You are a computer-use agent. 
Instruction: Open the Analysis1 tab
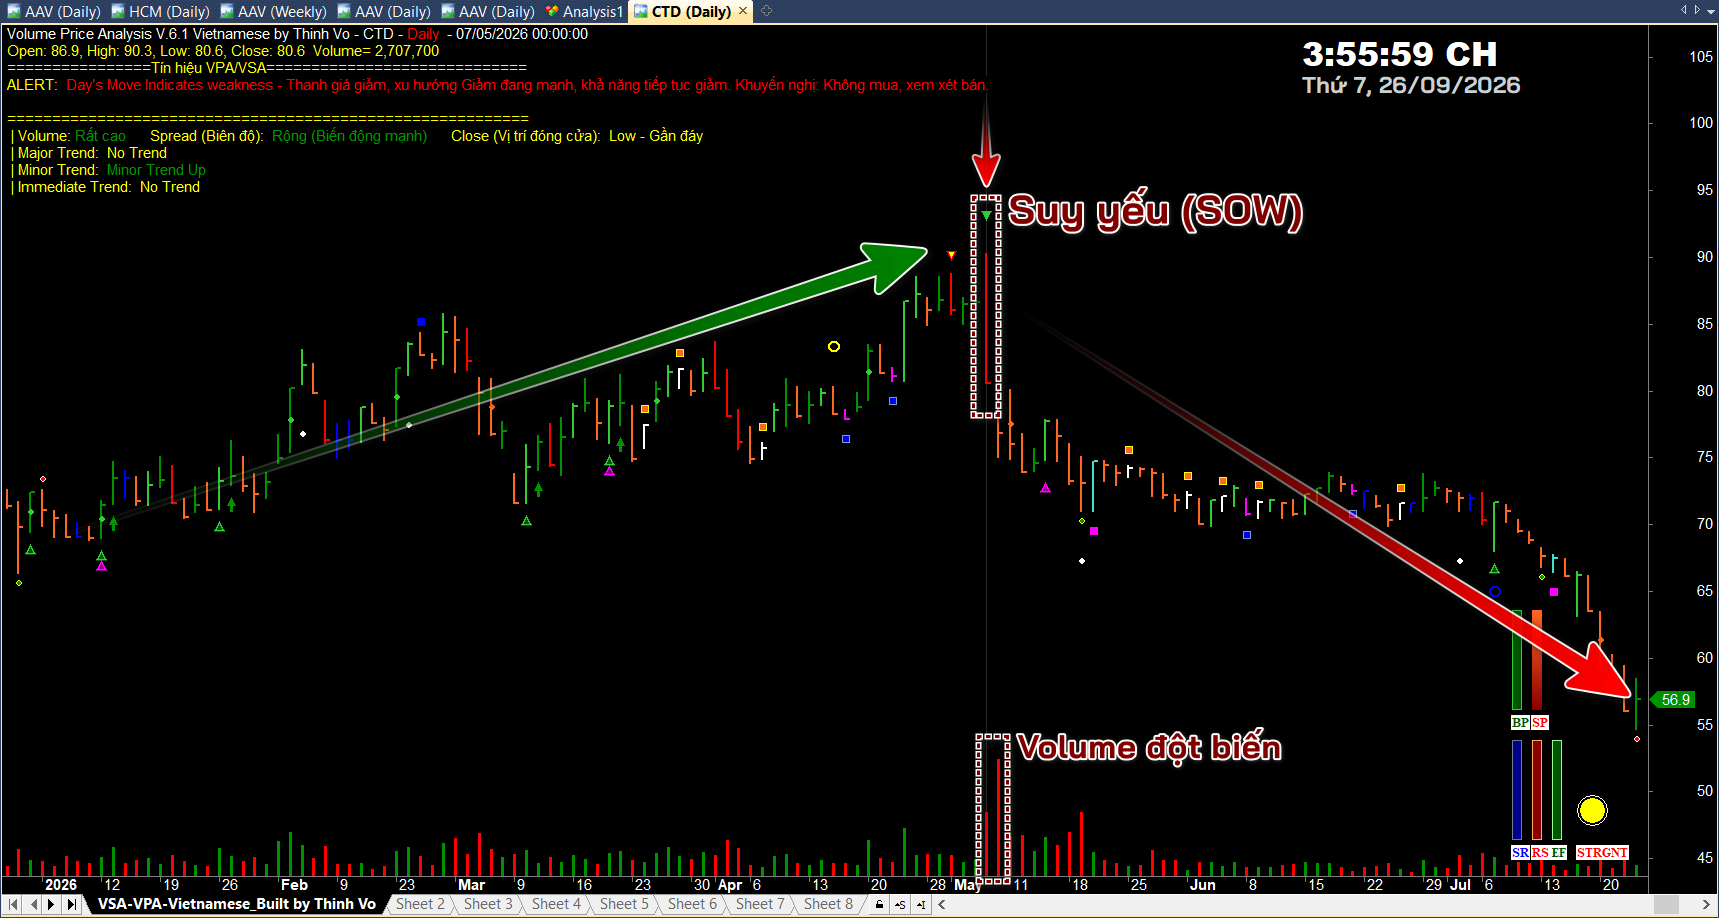(x=584, y=11)
